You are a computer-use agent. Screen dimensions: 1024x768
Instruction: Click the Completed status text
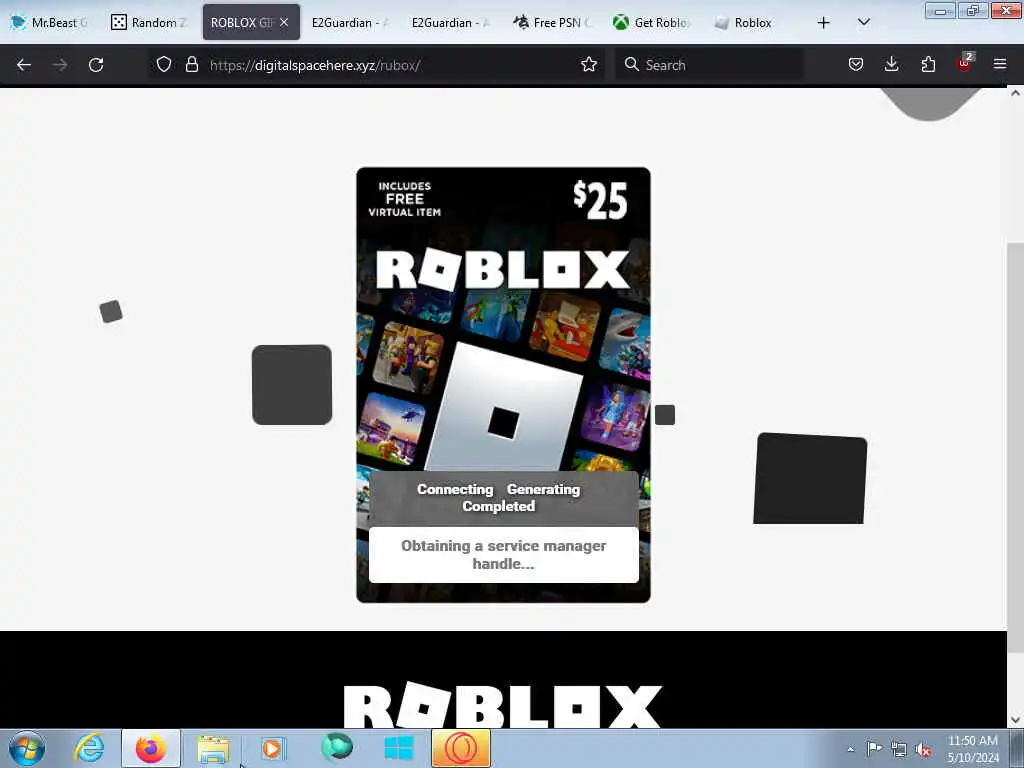(x=499, y=506)
